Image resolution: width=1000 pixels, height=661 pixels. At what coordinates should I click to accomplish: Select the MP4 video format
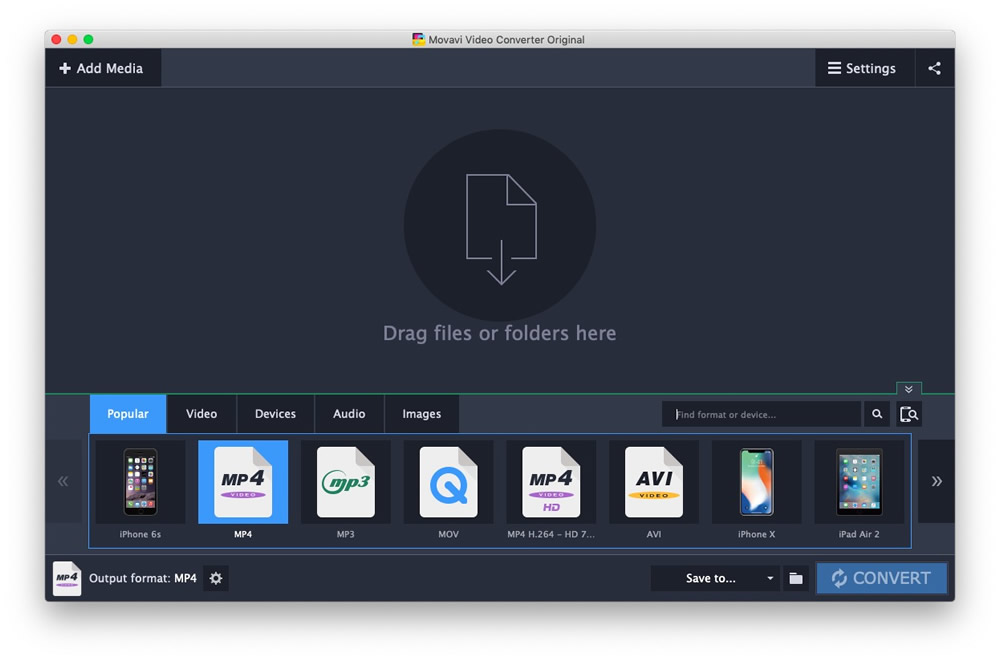click(243, 490)
